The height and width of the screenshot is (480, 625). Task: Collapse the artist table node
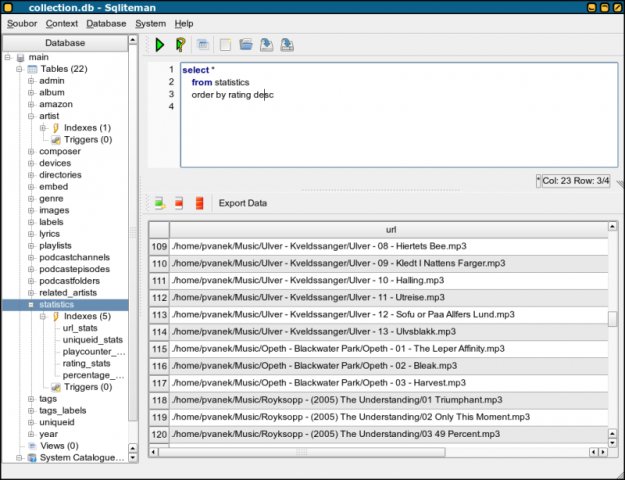tap(31, 116)
